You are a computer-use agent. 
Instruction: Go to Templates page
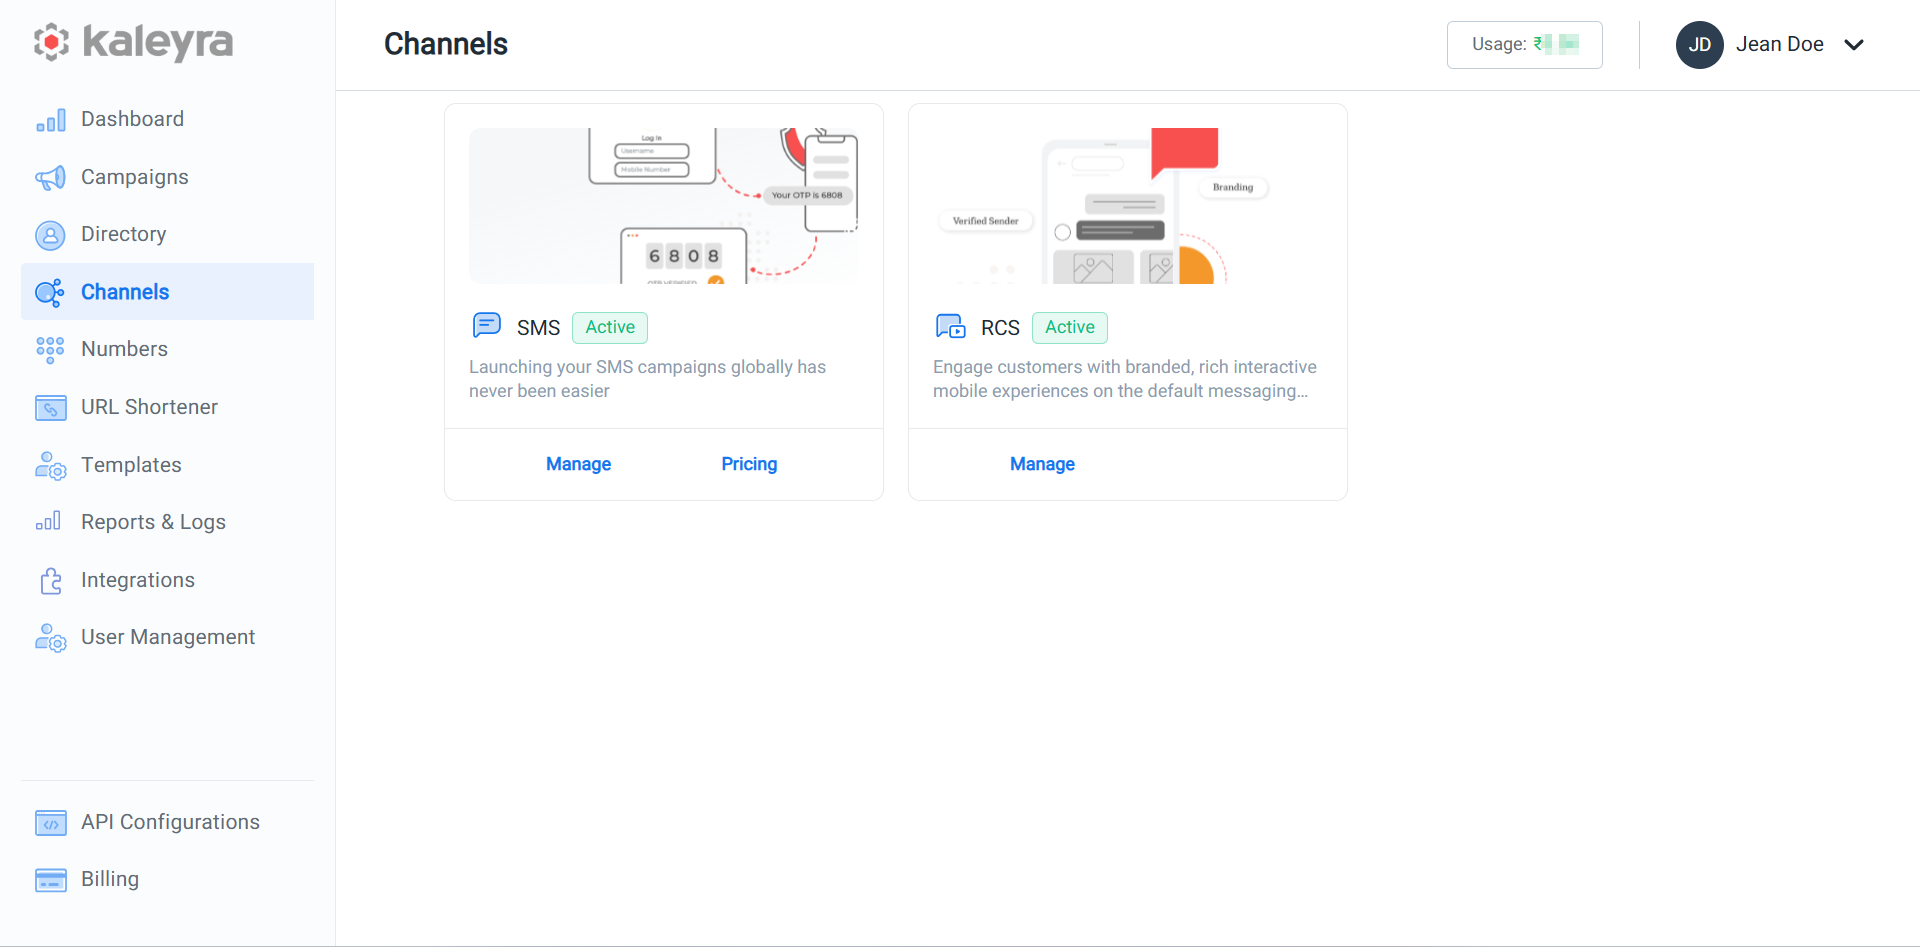pos(167,465)
